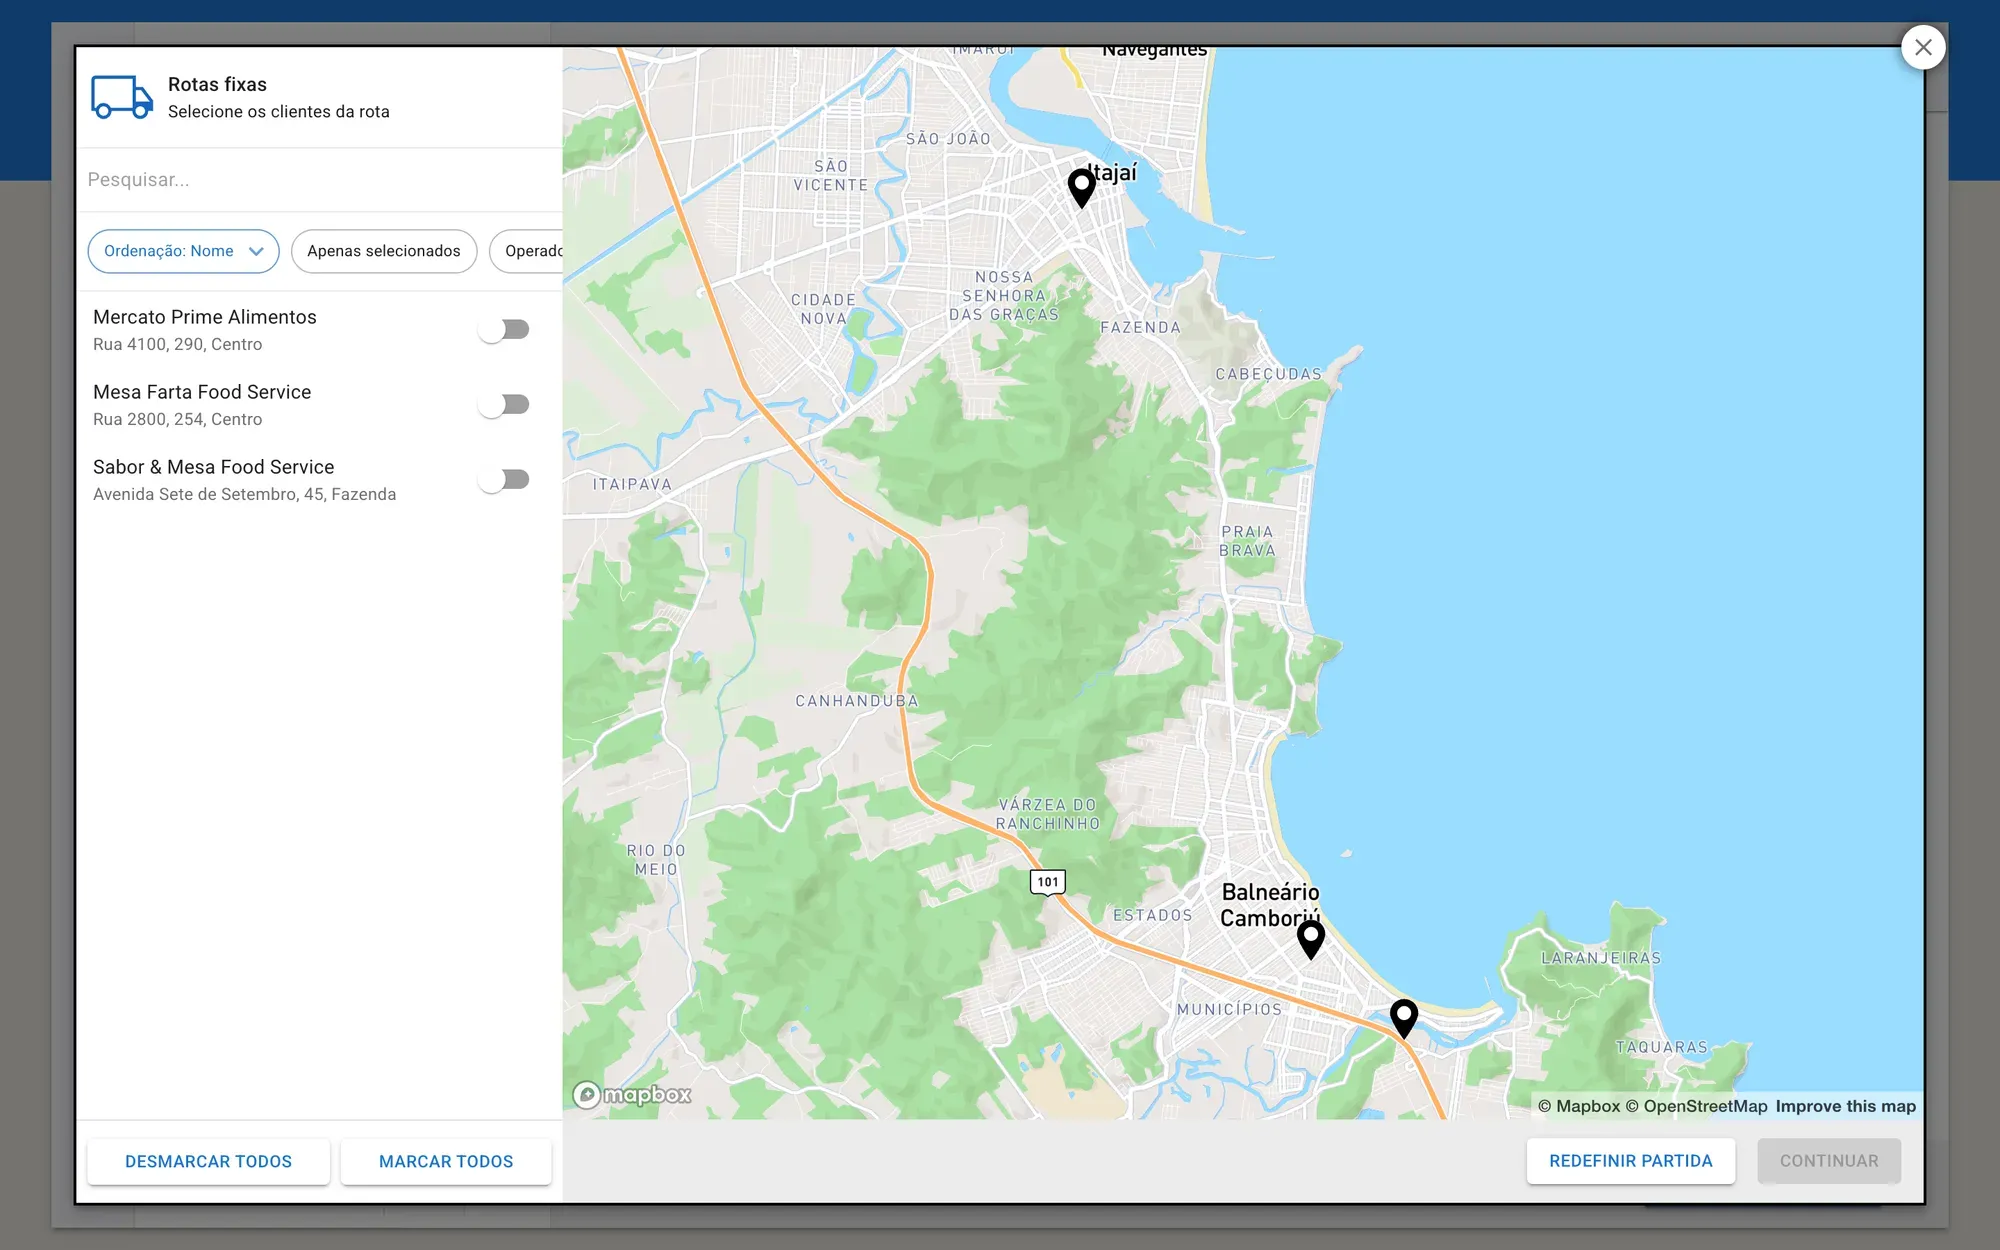The height and width of the screenshot is (1250, 2000).
Task: Click the Operador filter chip
Action: coord(527,251)
